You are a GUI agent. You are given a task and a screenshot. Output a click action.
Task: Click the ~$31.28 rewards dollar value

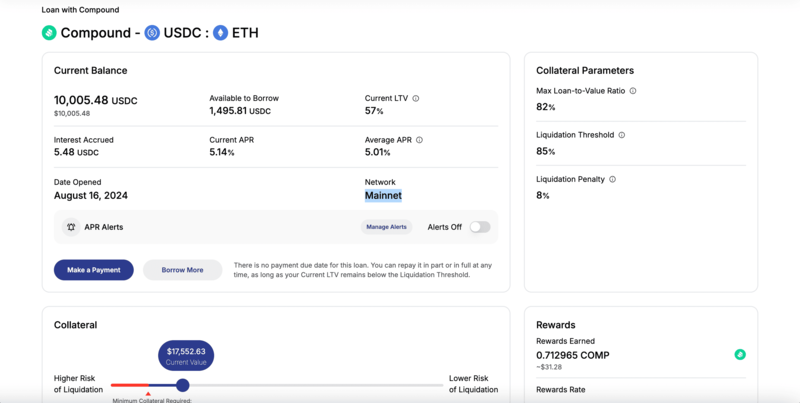point(549,367)
